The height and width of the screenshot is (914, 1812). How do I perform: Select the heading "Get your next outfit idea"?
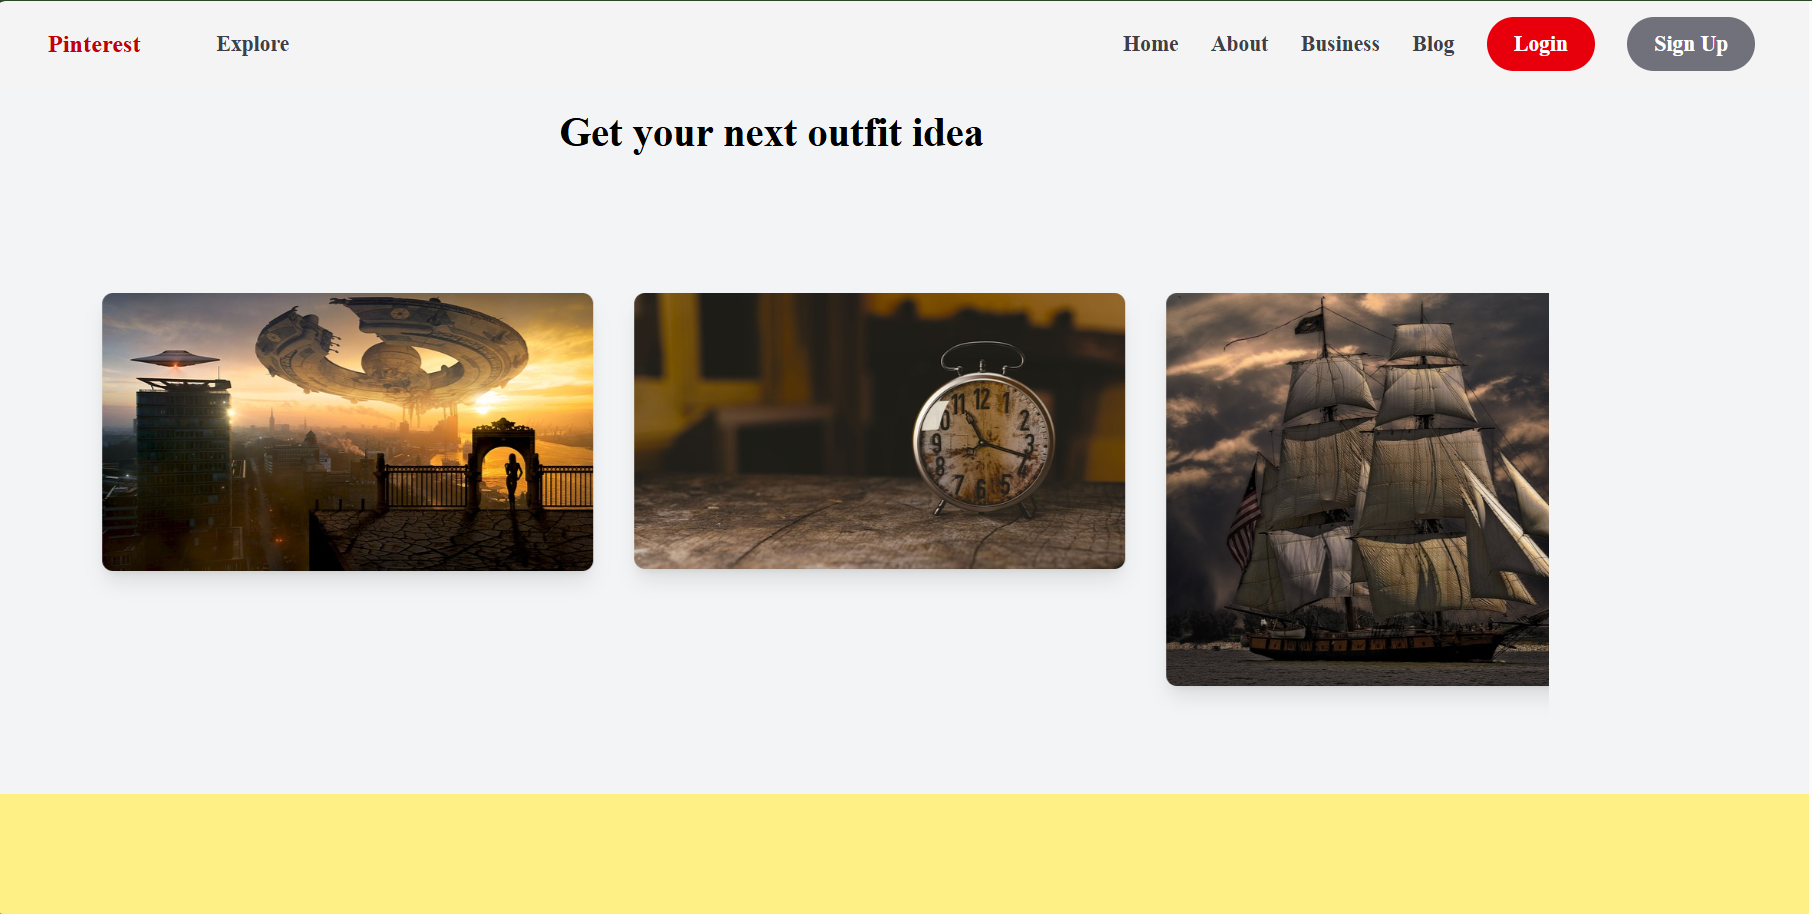(771, 133)
